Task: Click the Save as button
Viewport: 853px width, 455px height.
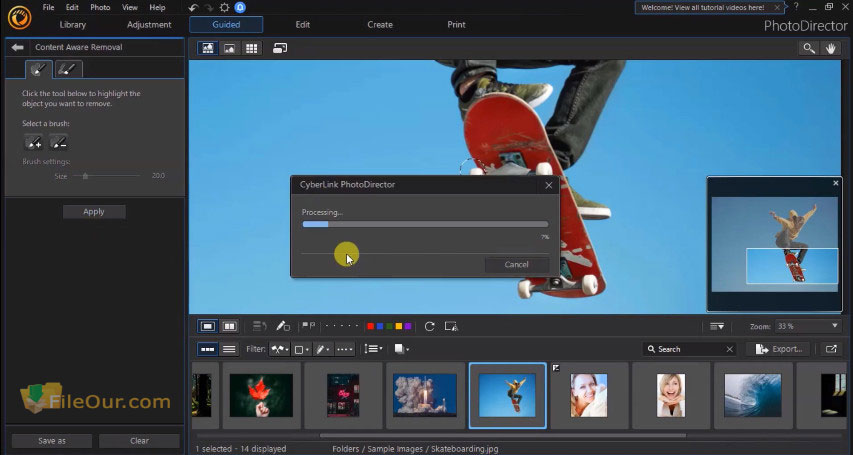Action: 52,441
